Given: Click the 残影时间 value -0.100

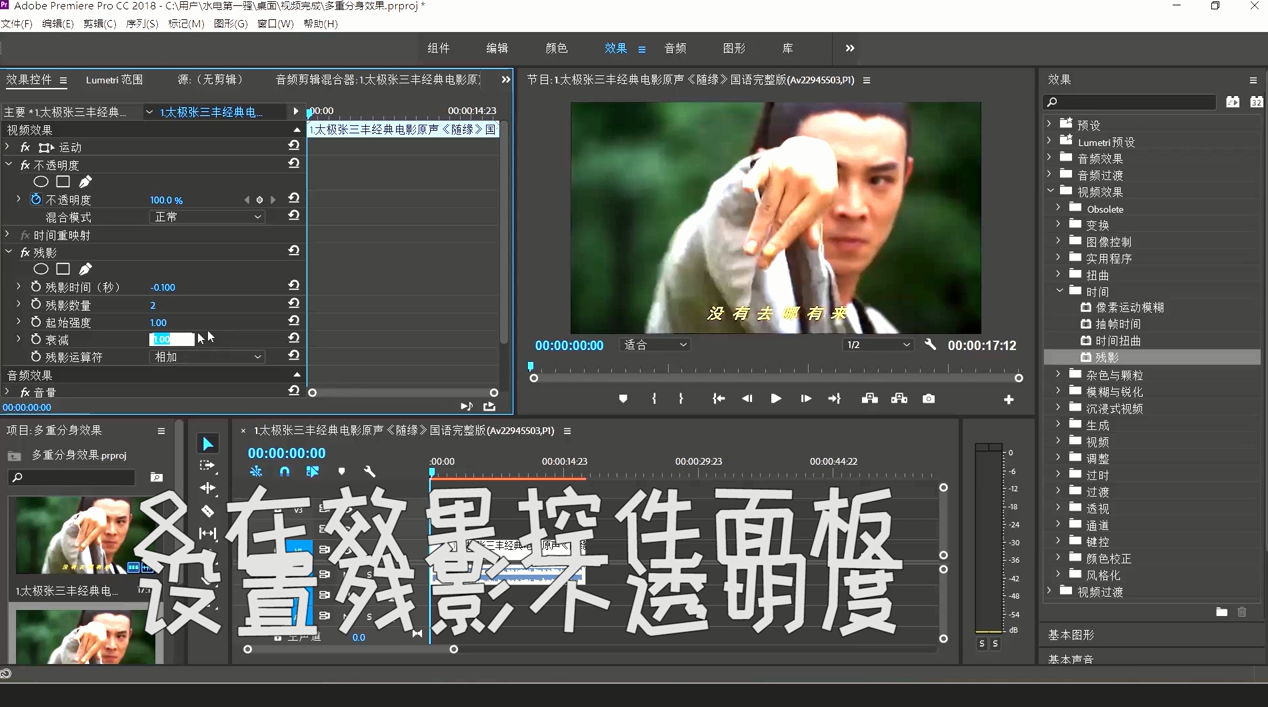Looking at the screenshot, I should [x=162, y=287].
